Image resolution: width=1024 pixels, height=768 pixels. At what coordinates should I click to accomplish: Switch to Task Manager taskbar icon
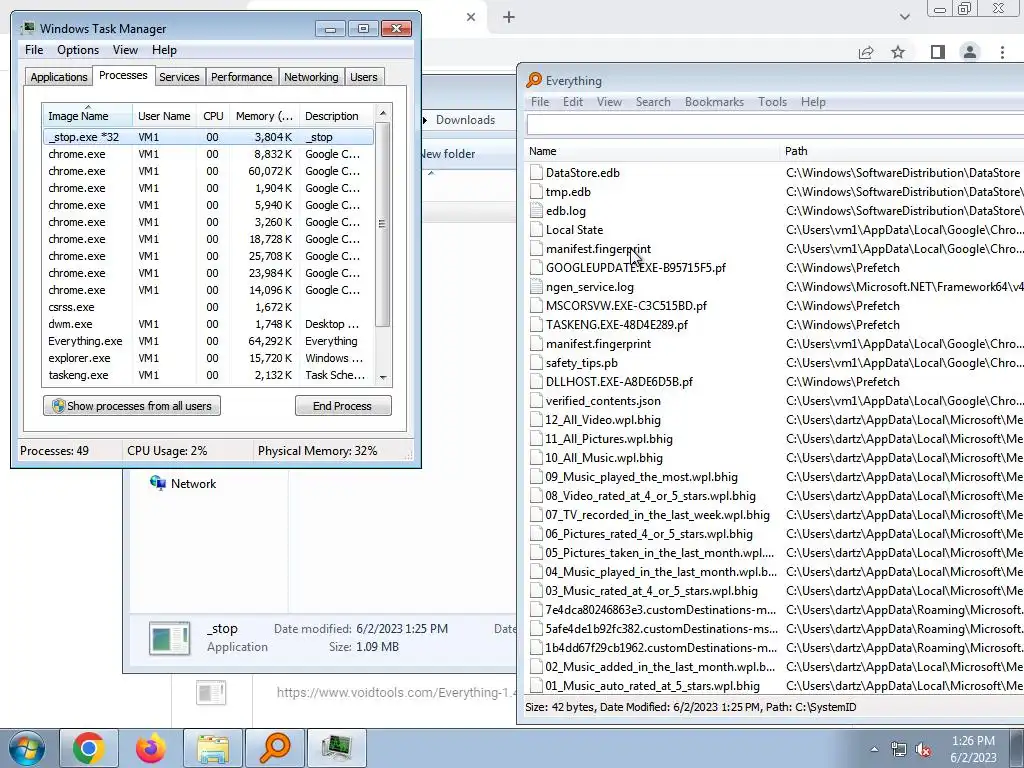point(337,748)
